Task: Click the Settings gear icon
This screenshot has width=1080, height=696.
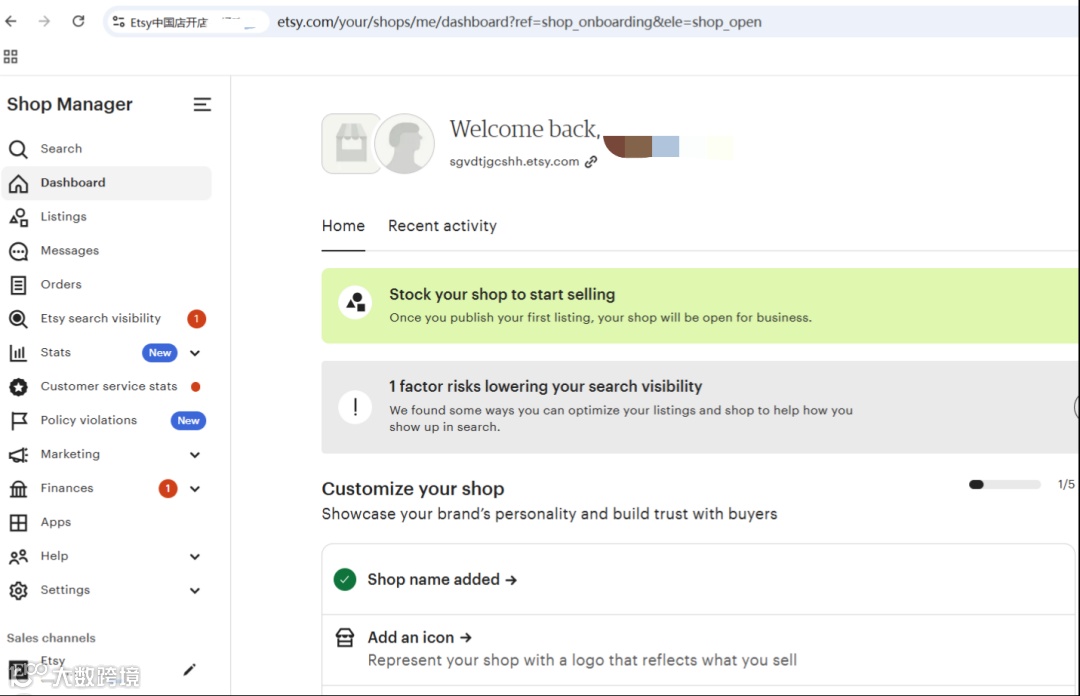Action: (x=18, y=591)
